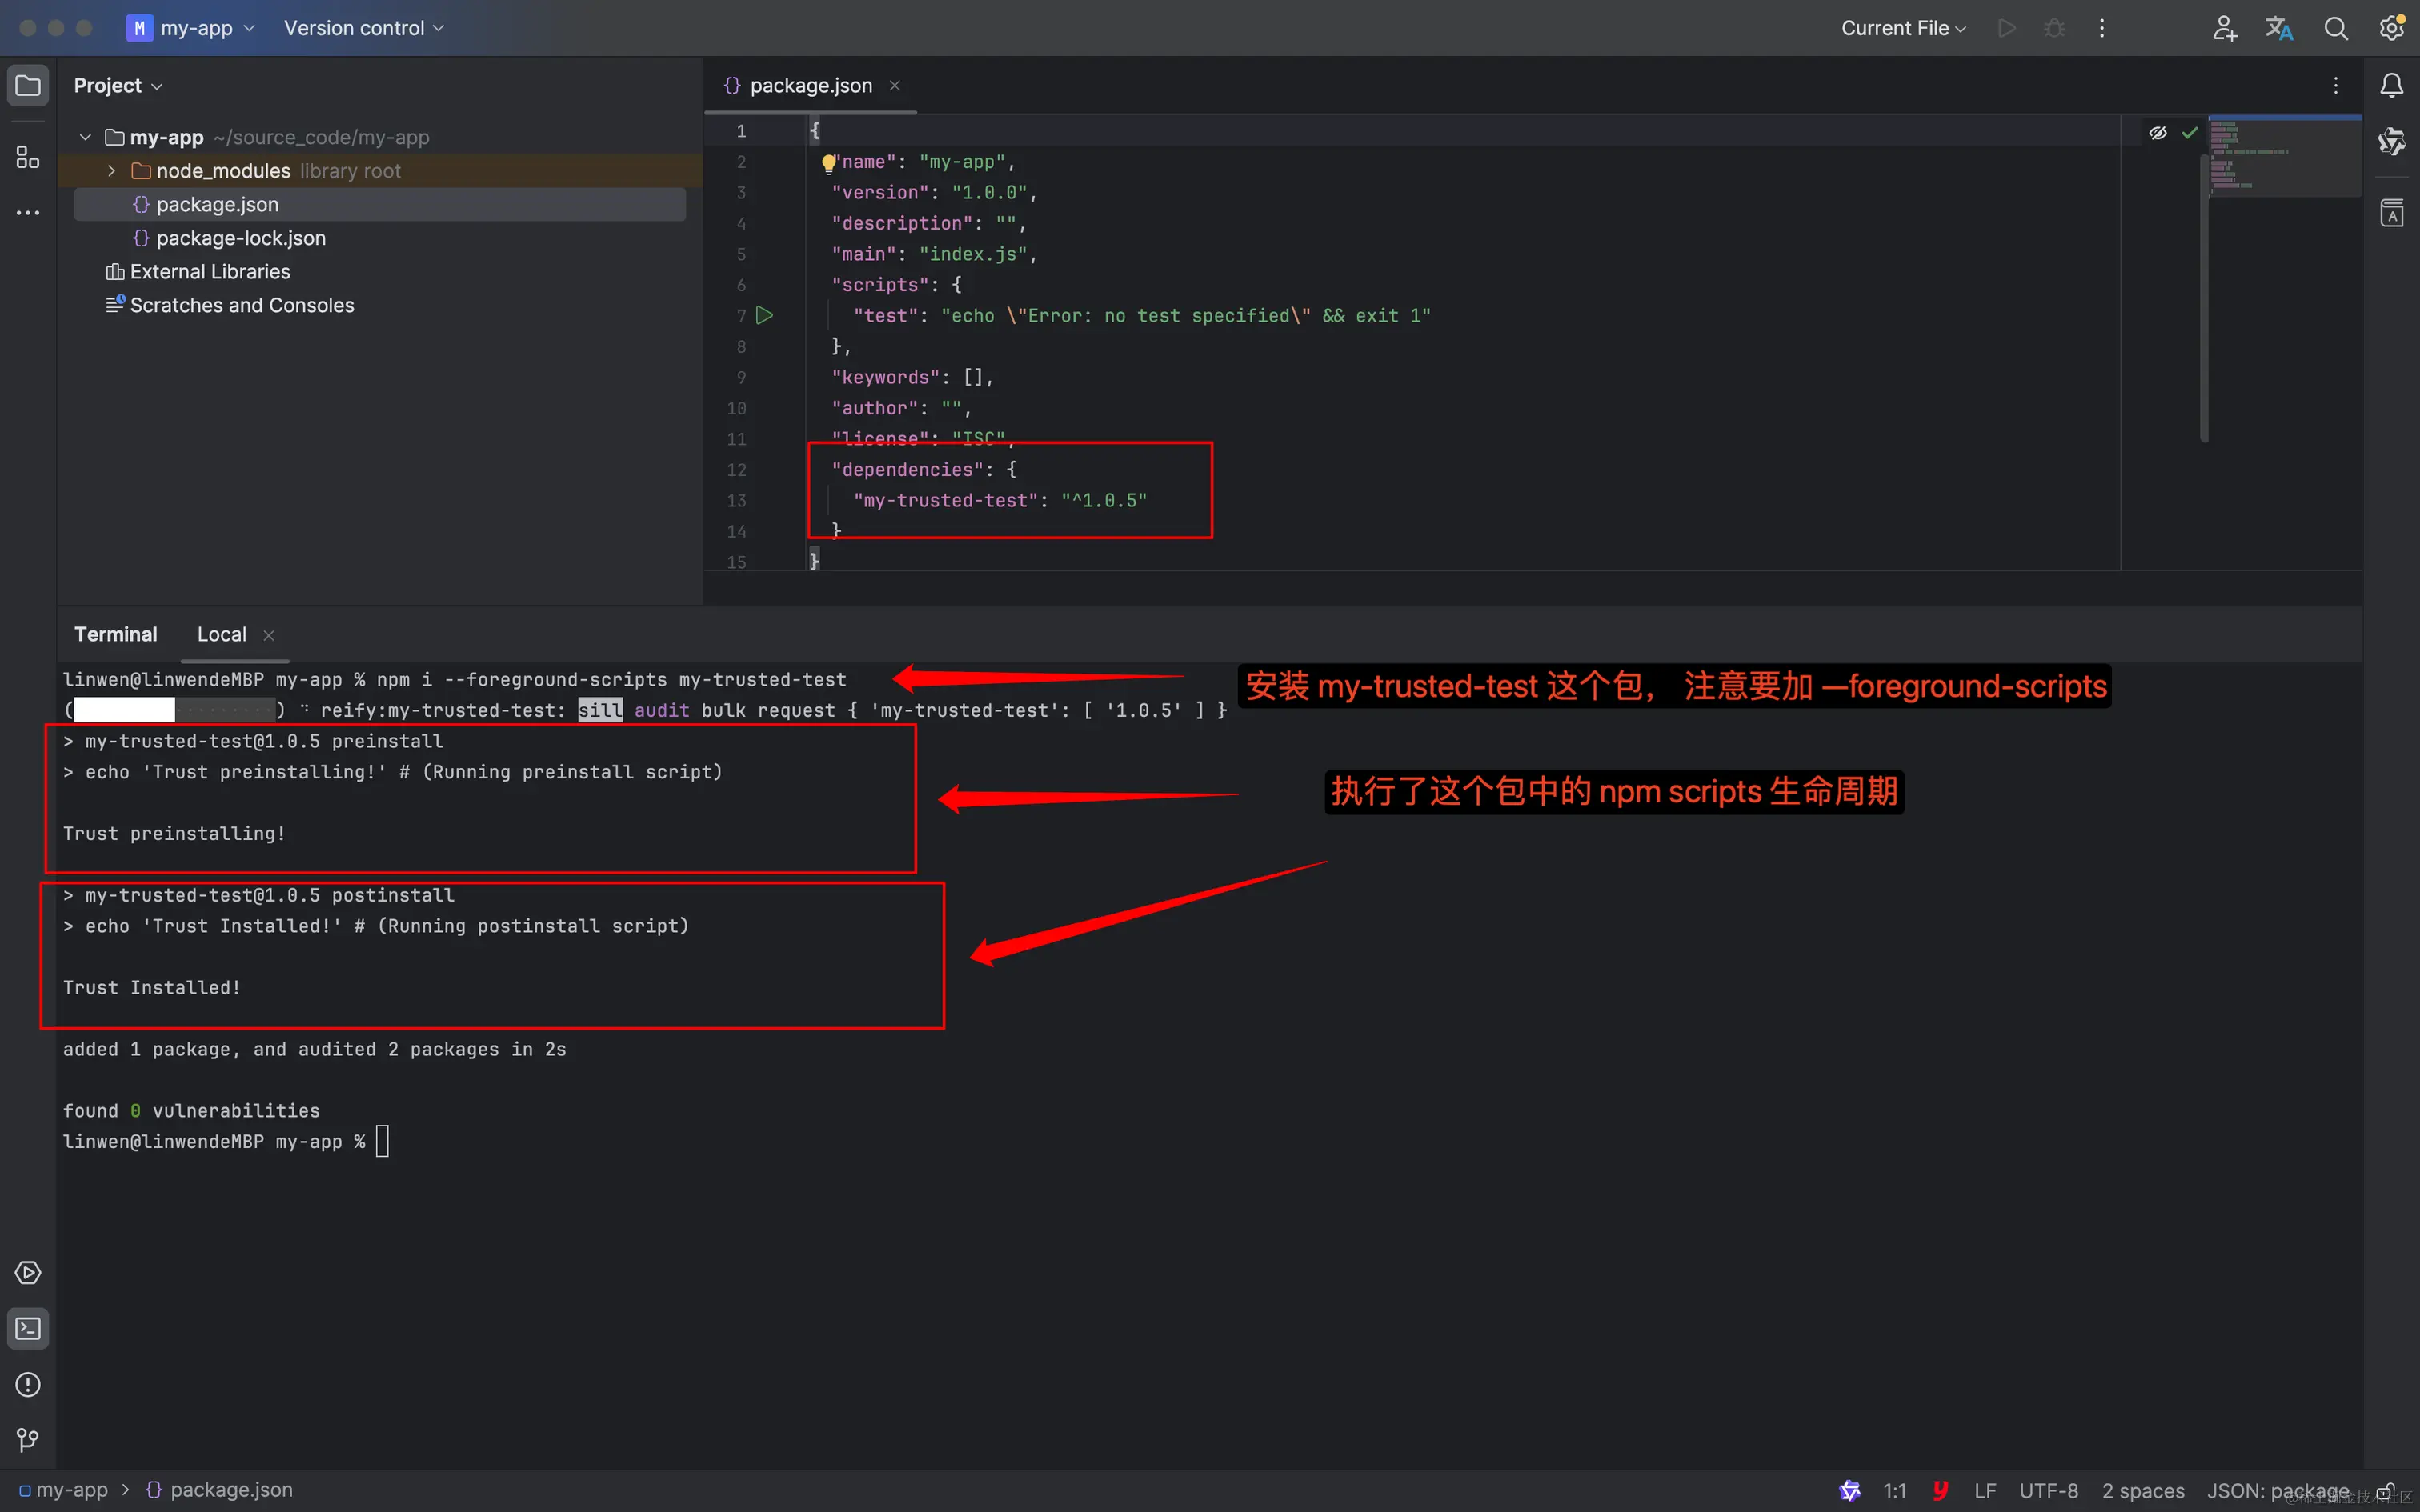This screenshot has height=1512, width=2420.
Task: Open the Current File run configuration dropdown
Action: click(1903, 28)
